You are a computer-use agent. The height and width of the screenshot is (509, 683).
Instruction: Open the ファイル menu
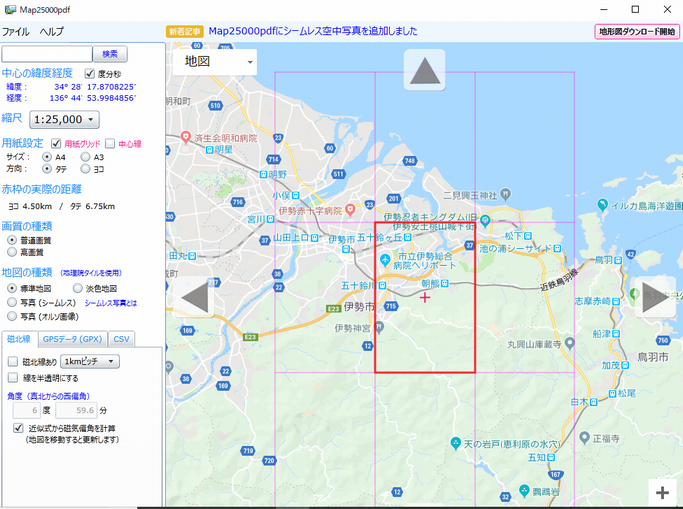[16, 31]
